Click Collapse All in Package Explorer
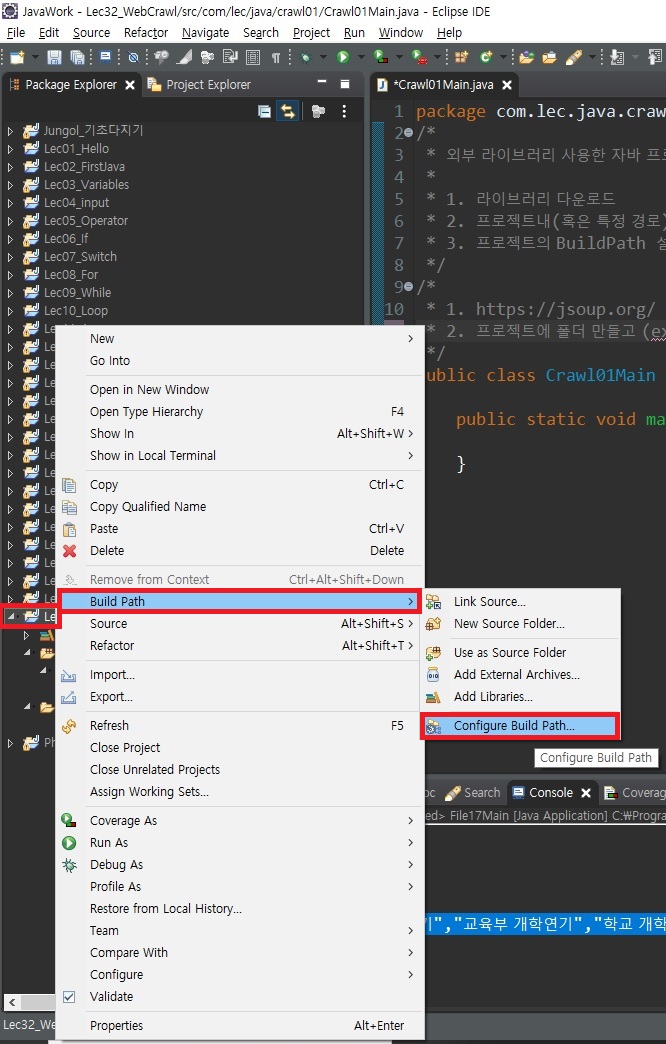666x1044 pixels. pos(264,111)
